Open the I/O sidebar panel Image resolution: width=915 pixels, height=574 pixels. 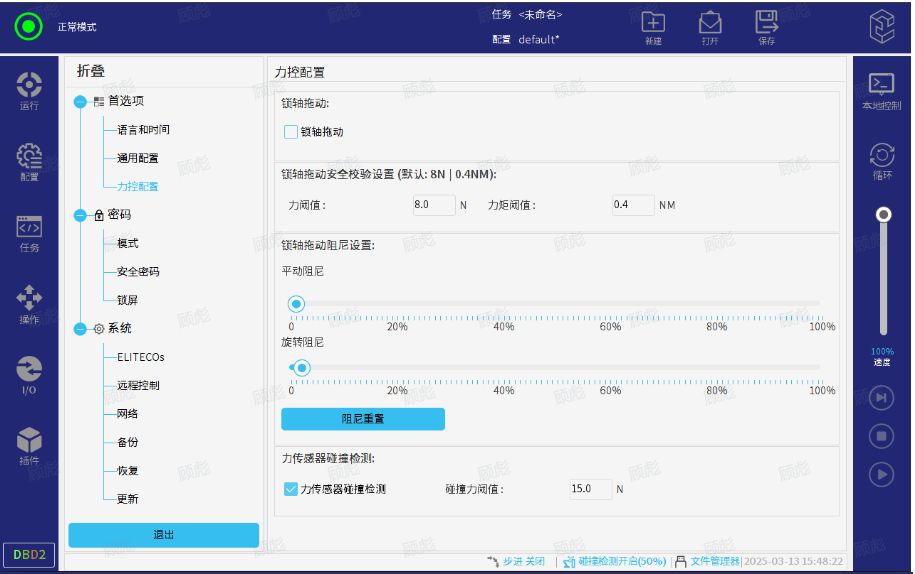29,375
